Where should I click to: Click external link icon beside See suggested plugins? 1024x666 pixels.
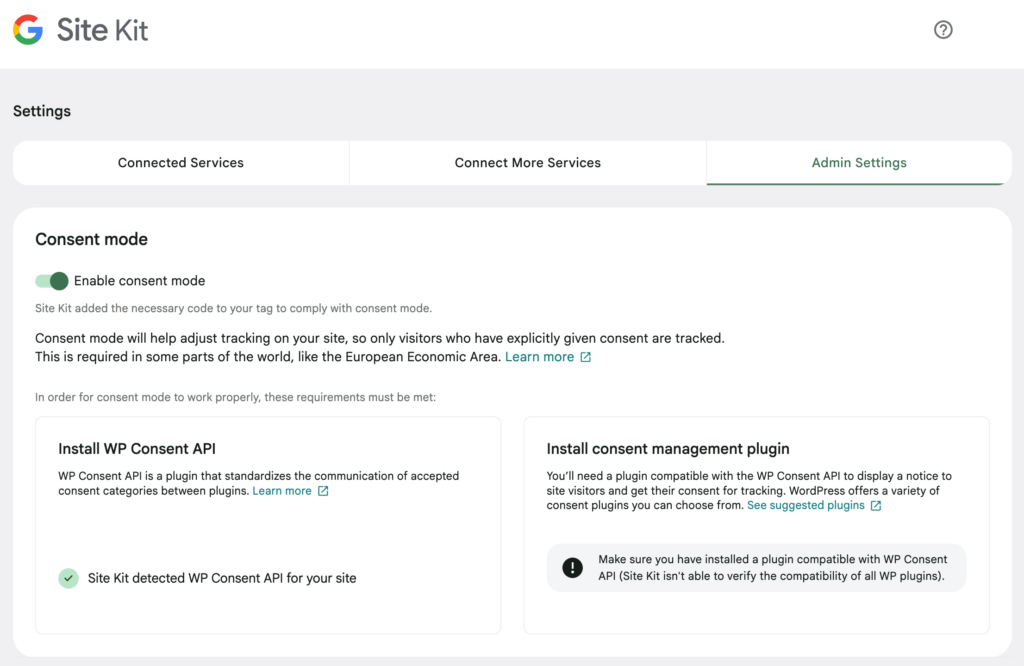pos(876,506)
